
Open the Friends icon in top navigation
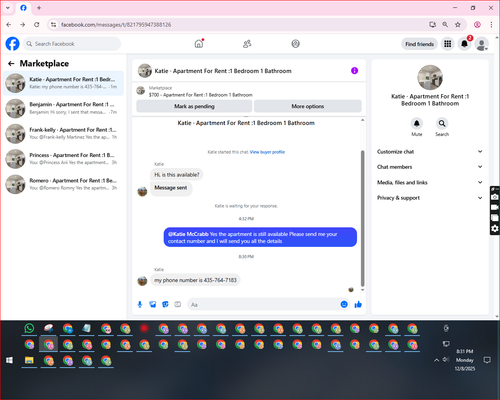247,44
